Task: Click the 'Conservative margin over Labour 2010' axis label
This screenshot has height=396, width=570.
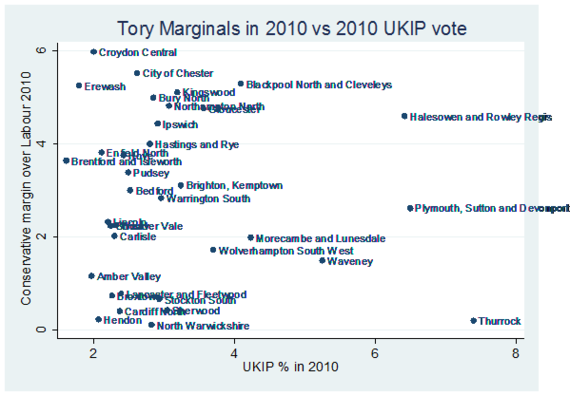Action: [26, 188]
